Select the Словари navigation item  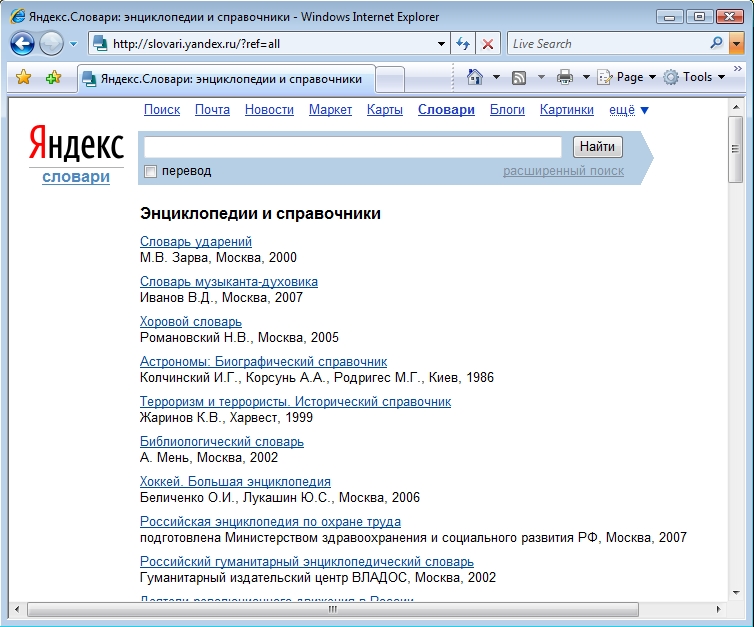(x=446, y=110)
